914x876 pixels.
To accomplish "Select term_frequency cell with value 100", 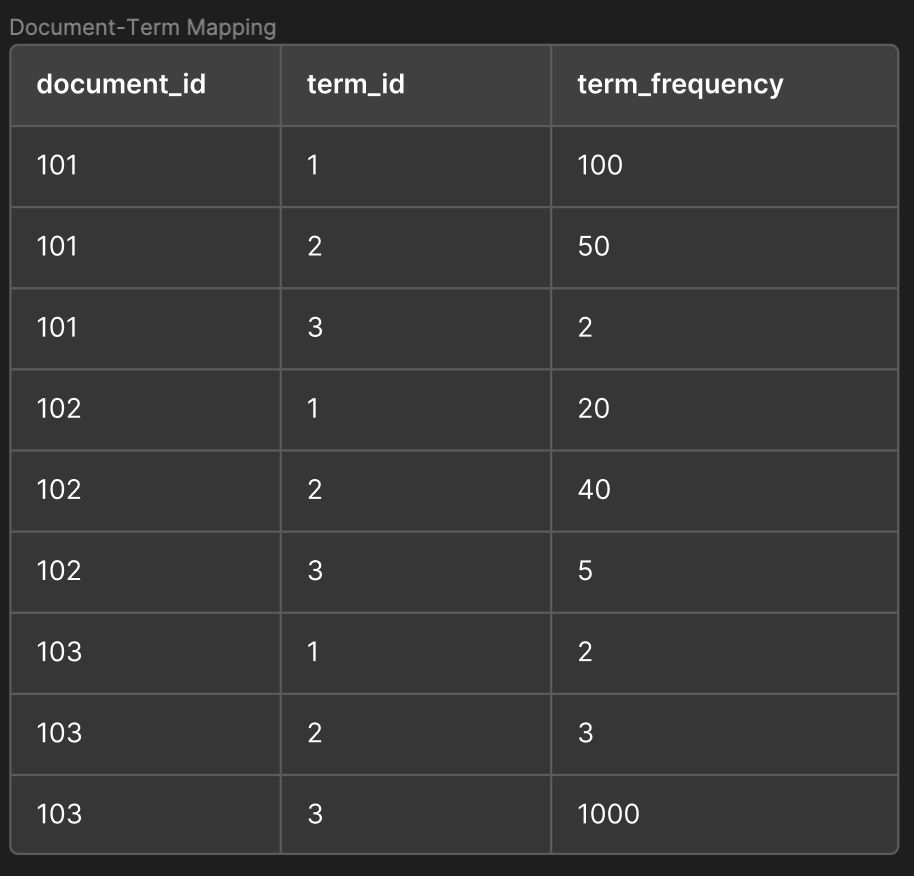I will pyautogui.click(x=724, y=166).
